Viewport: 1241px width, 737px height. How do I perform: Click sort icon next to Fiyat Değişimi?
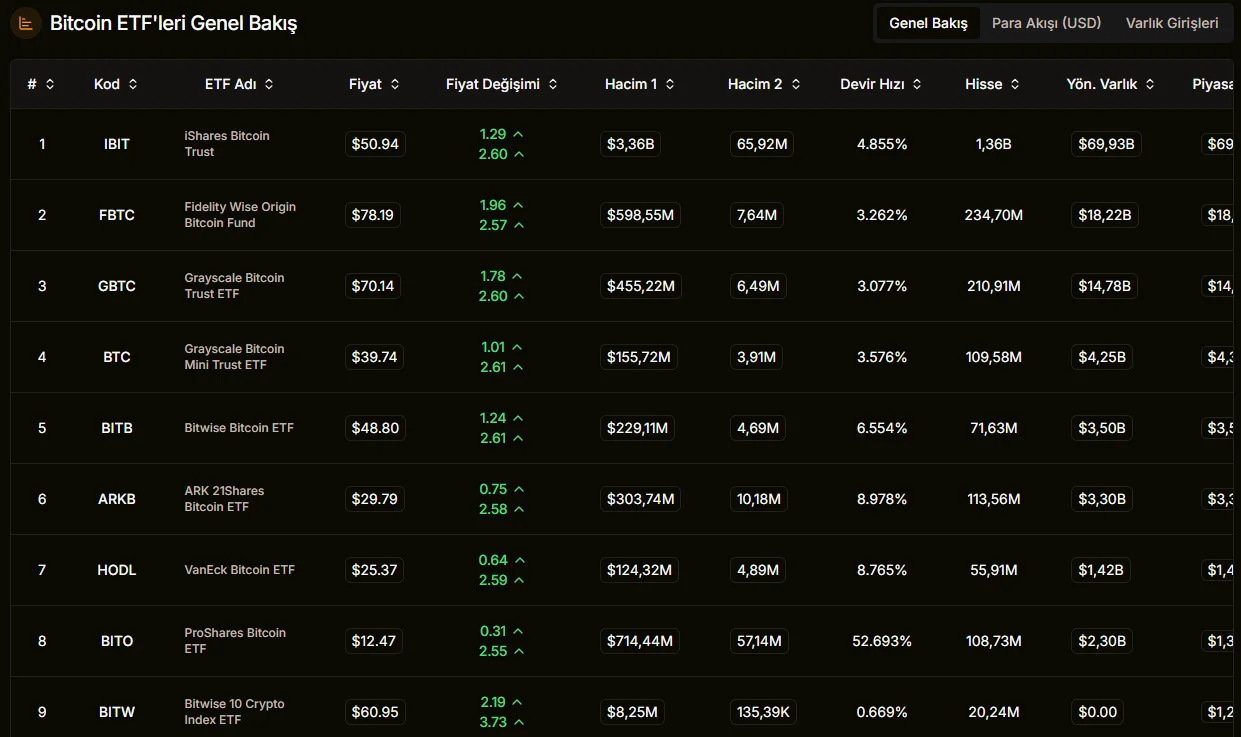click(553, 85)
